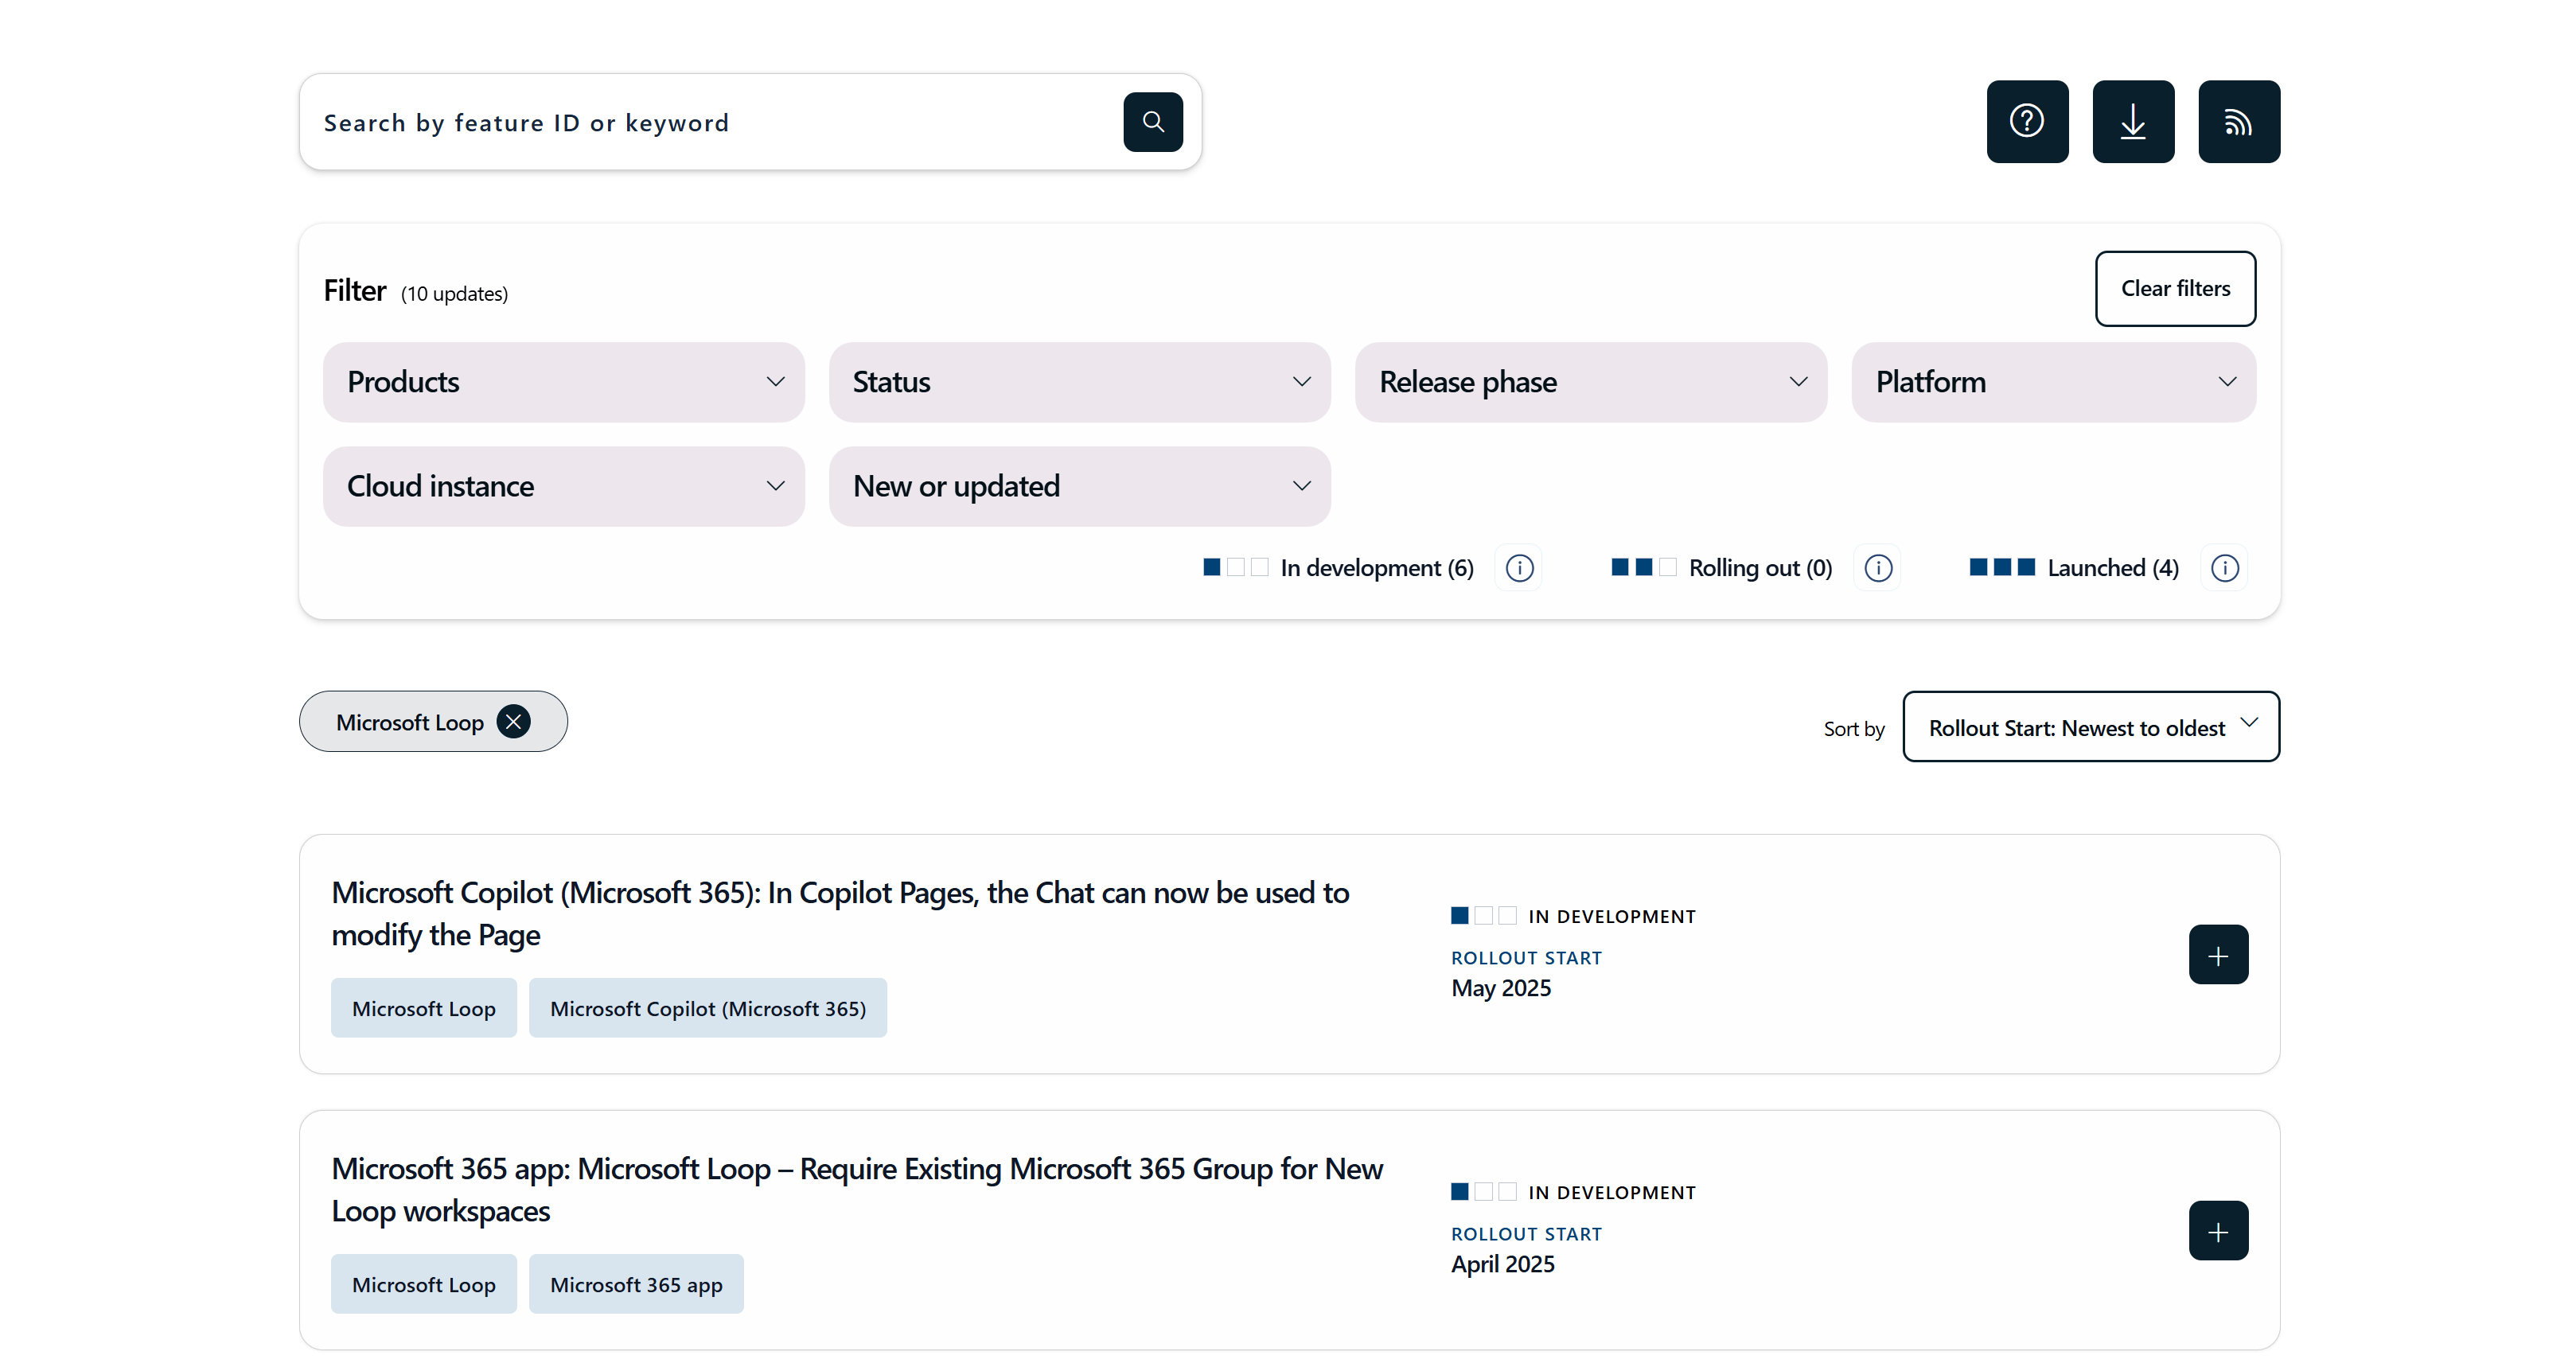This screenshot has height=1367, width=2576.
Task: Open the help question mark icon
Action: click(x=2027, y=121)
